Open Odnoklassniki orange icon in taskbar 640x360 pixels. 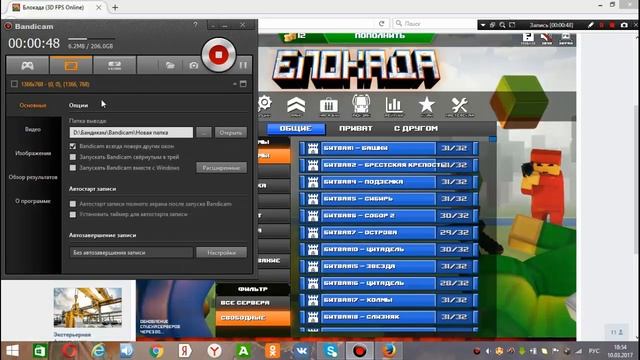click(272, 351)
